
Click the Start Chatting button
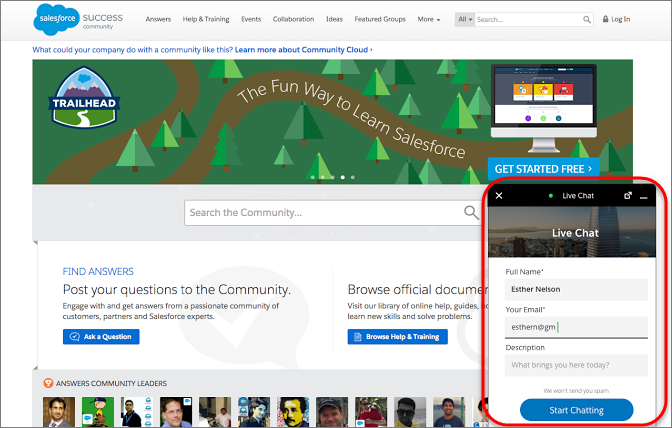(576, 410)
